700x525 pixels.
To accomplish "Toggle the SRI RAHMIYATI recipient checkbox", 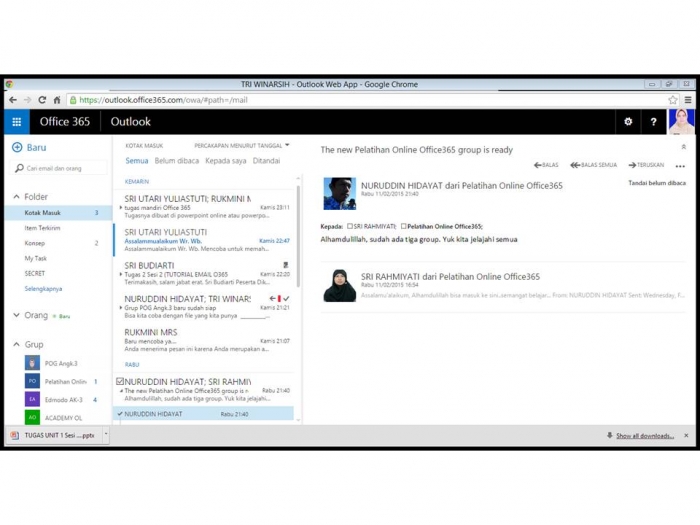I will pyautogui.click(x=350, y=226).
